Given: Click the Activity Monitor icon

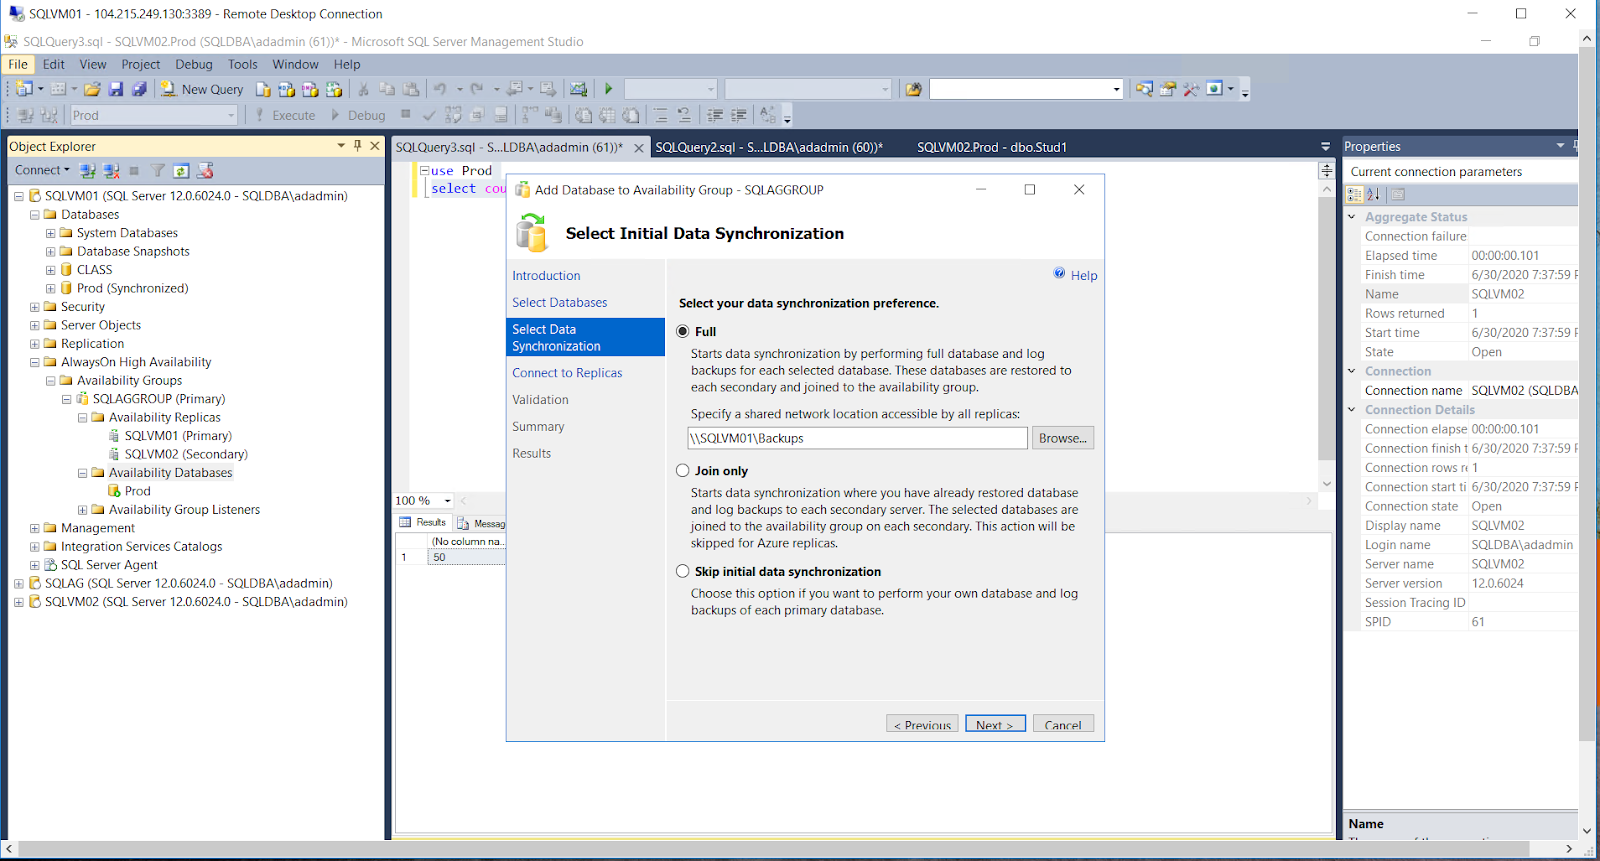Looking at the screenshot, I should [578, 89].
